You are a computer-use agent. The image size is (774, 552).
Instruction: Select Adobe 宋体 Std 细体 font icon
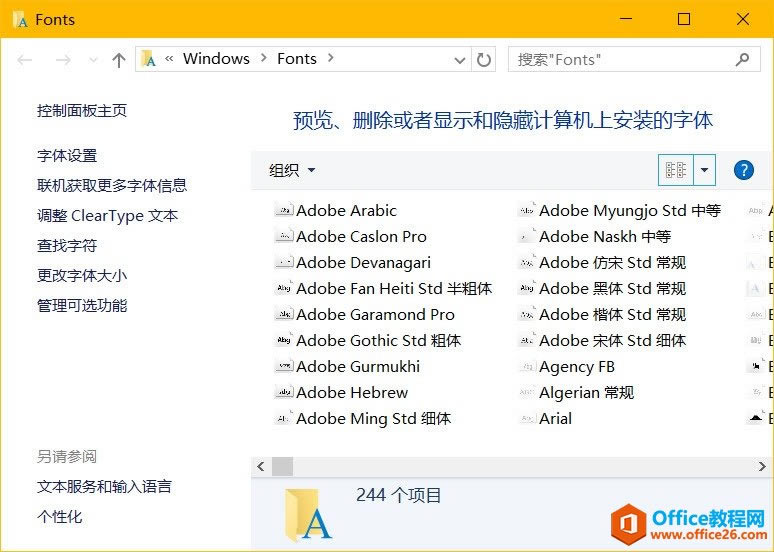click(x=527, y=340)
